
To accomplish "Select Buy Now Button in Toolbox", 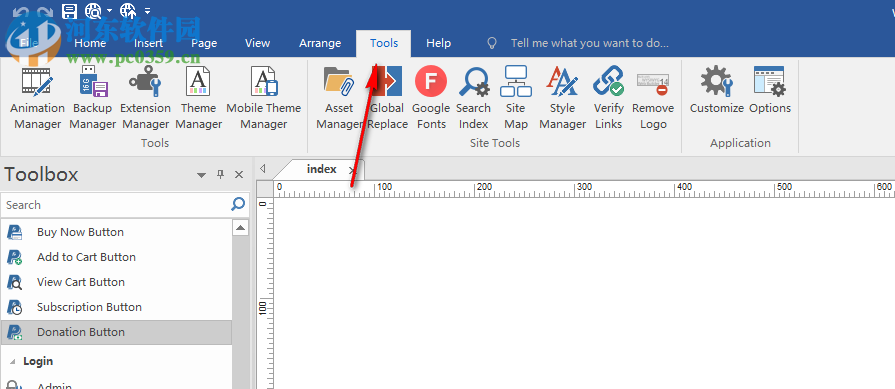I will pyautogui.click(x=116, y=232).
